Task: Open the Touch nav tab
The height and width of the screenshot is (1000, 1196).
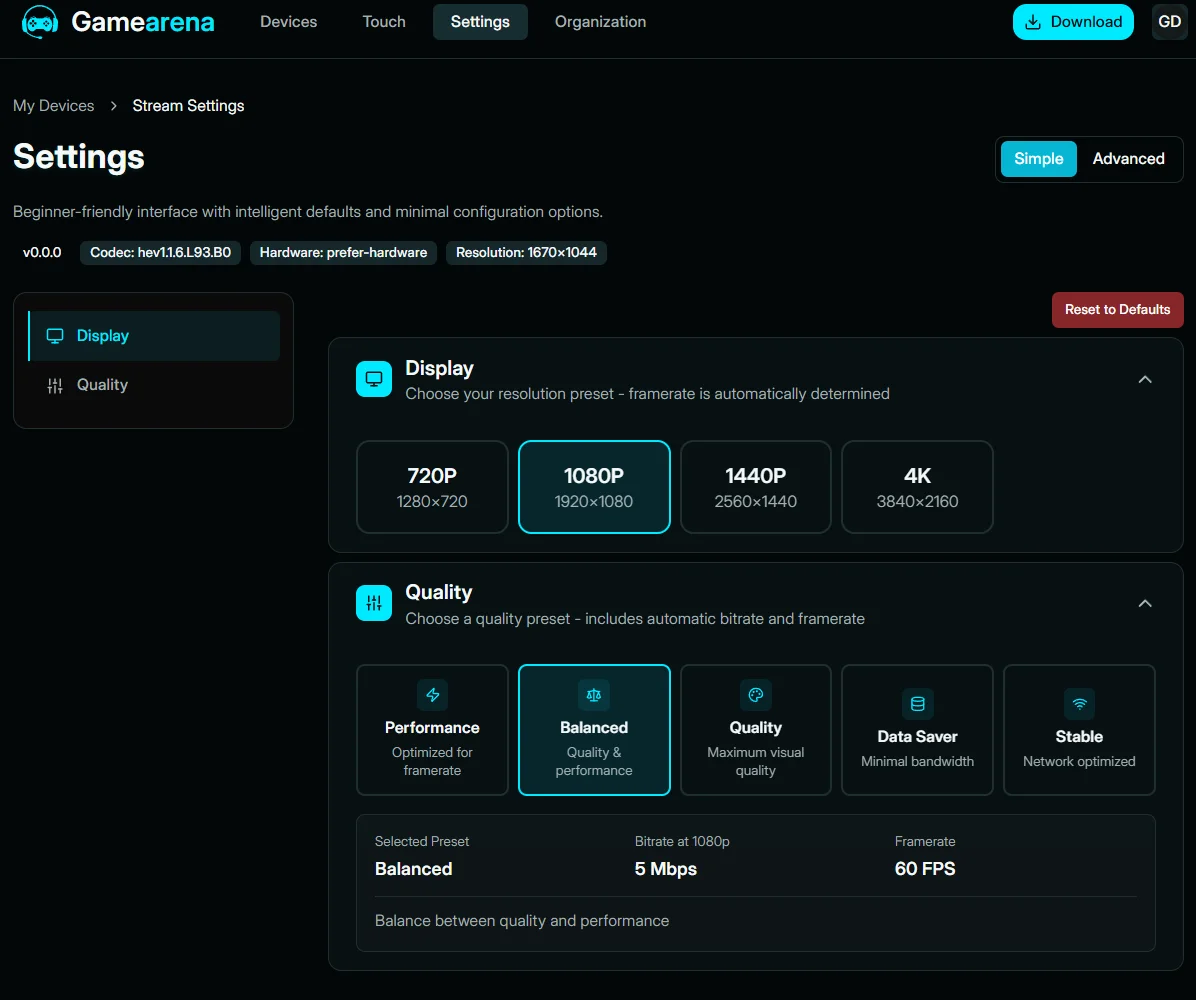Action: point(384,22)
